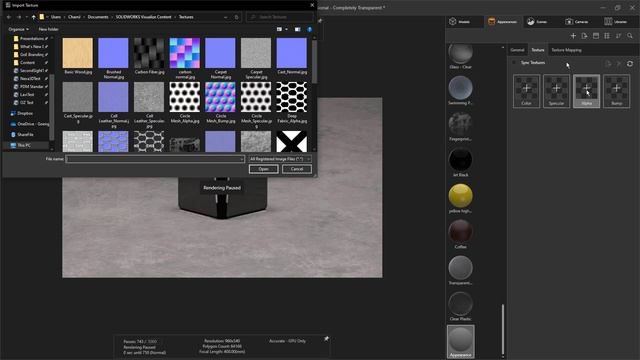Viewport: 640px width, 360px height.
Task: Select the Transparent appearance sphere
Action: [x=460, y=267]
